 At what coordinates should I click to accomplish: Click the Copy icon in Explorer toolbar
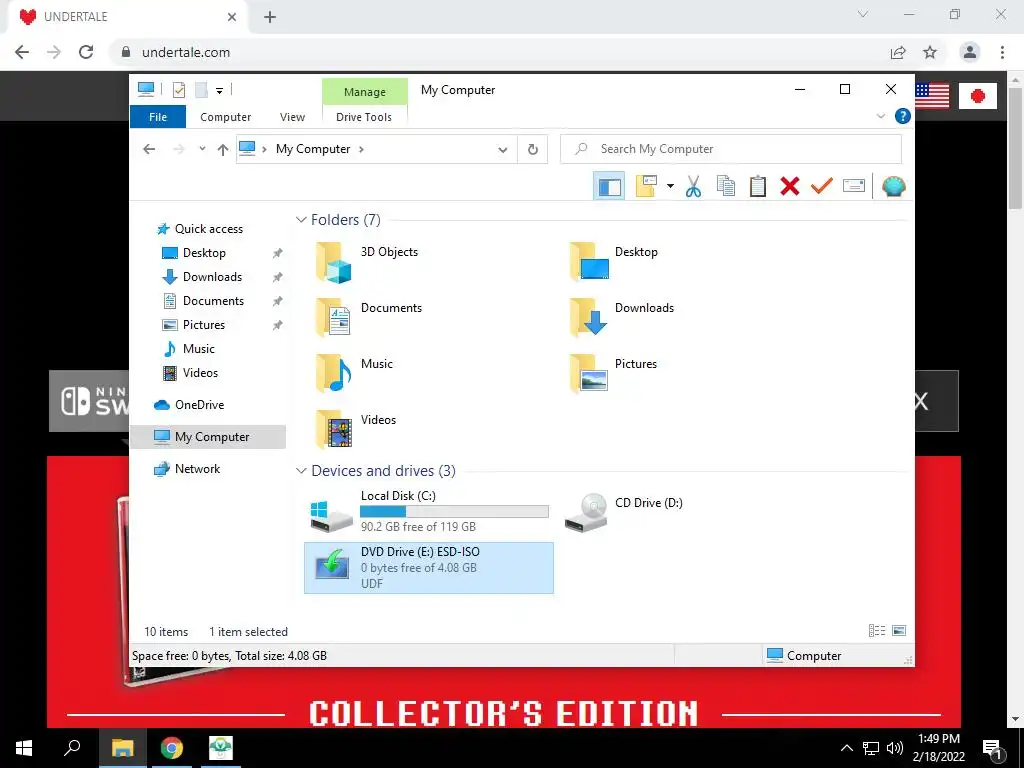coord(726,187)
